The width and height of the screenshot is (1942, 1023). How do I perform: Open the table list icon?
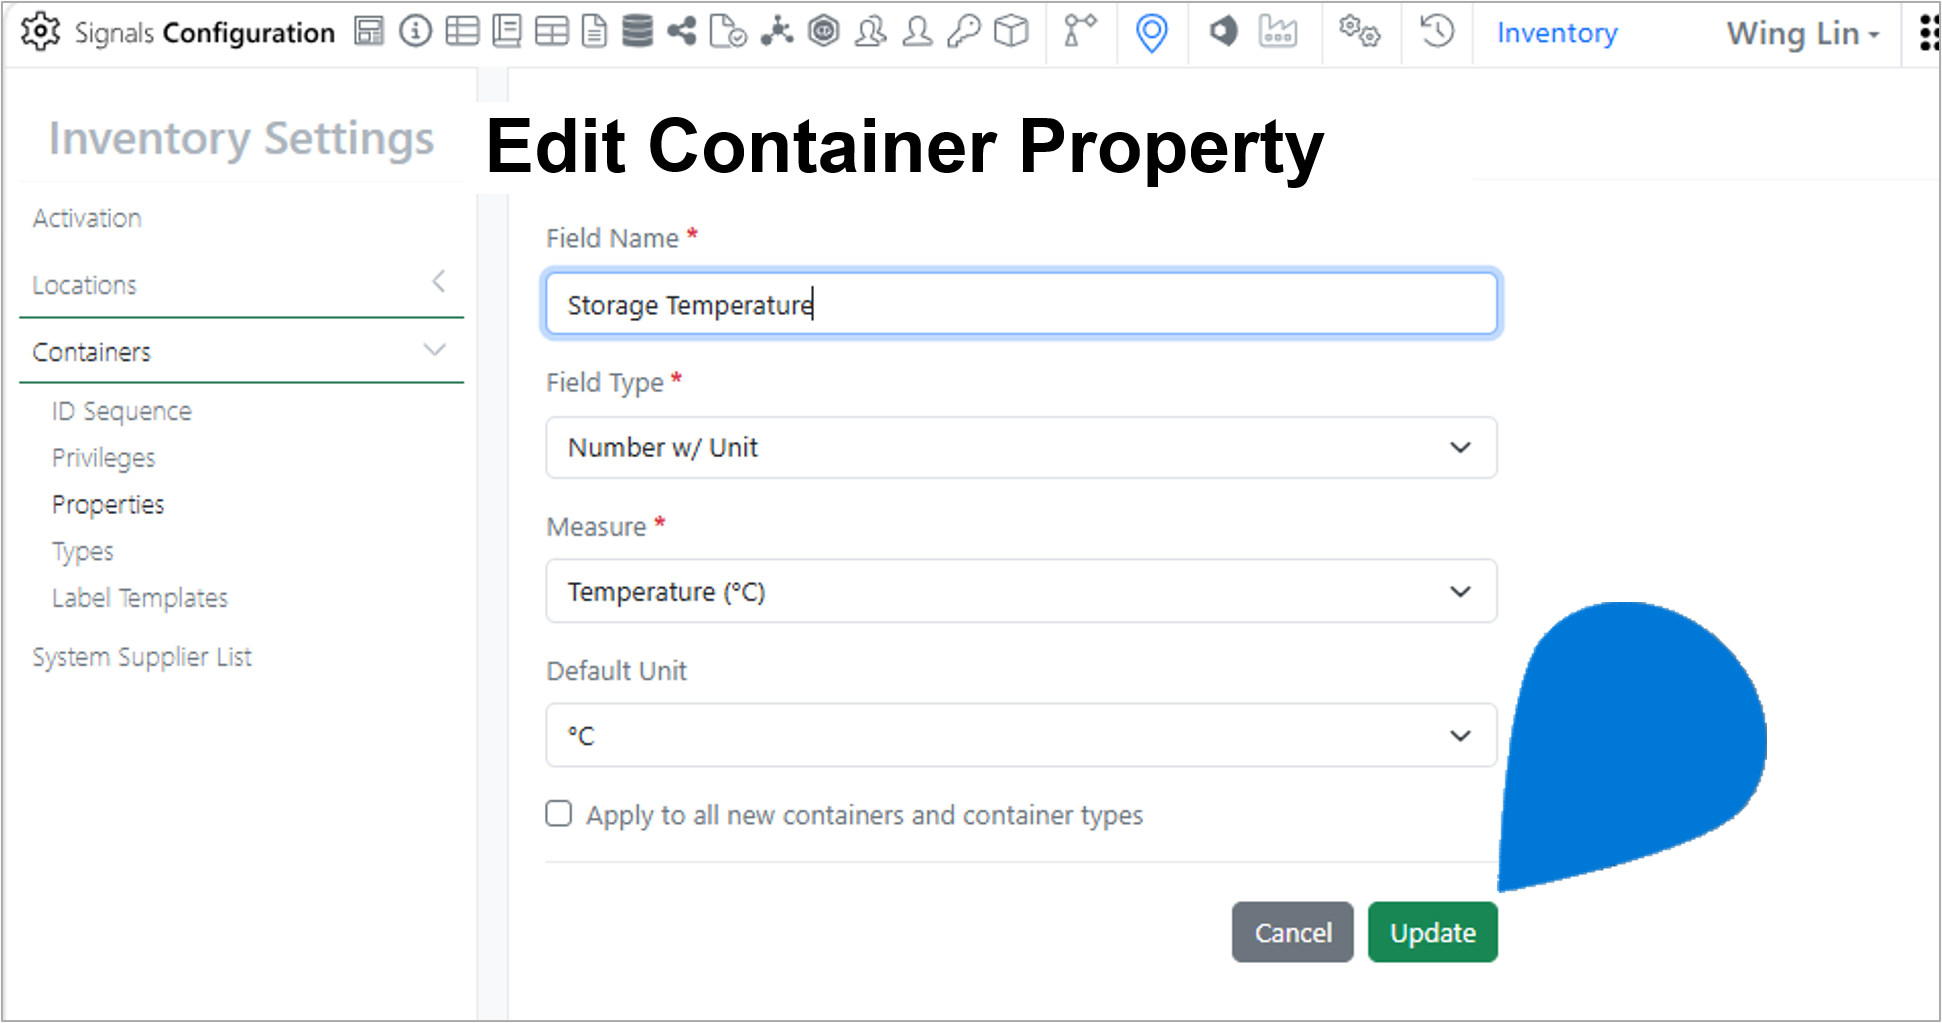(462, 32)
